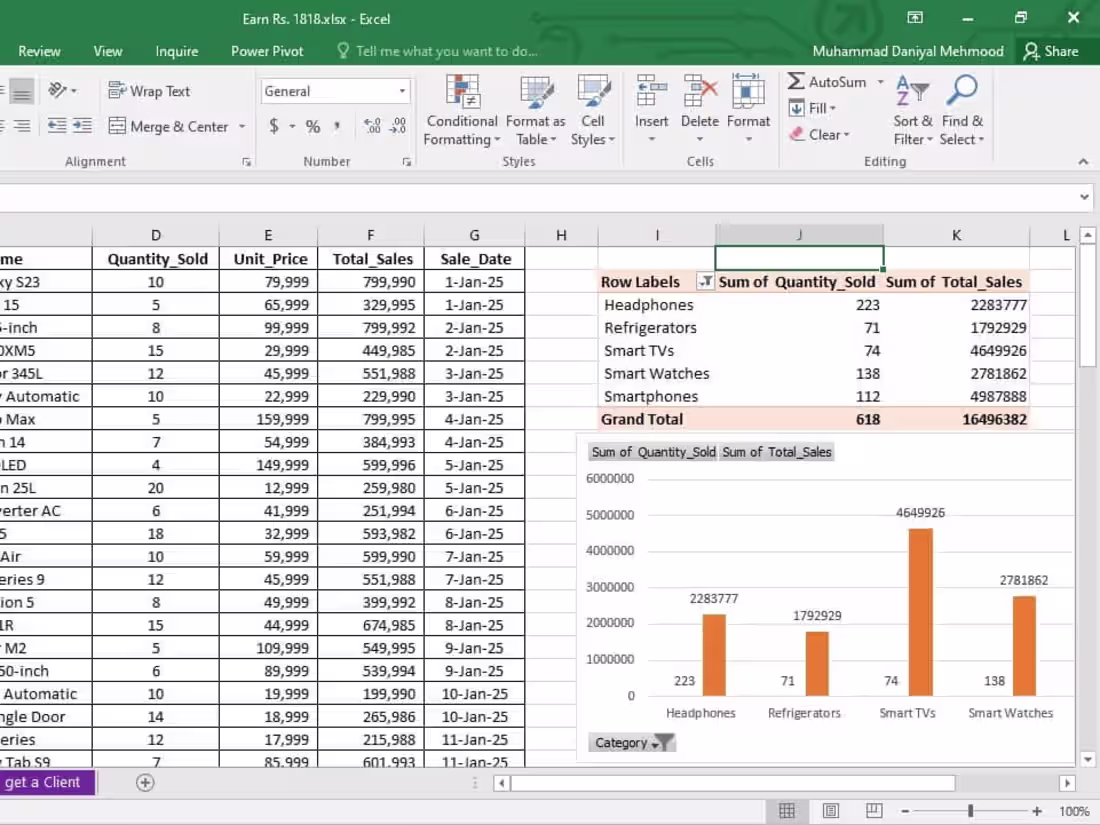This screenshot has width=1100, height=825.
Task: Select column D header
Action: [x=156, y=235]
